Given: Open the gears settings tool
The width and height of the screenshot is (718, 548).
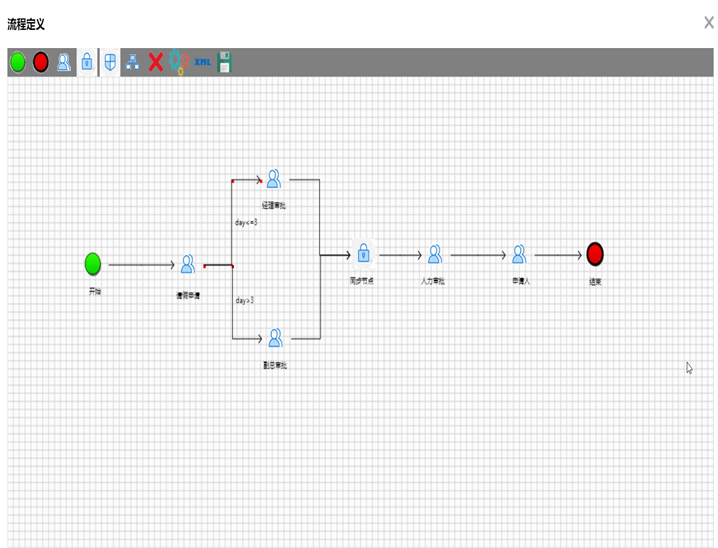Looking at the screenshot, I should (x=179, y=63).
